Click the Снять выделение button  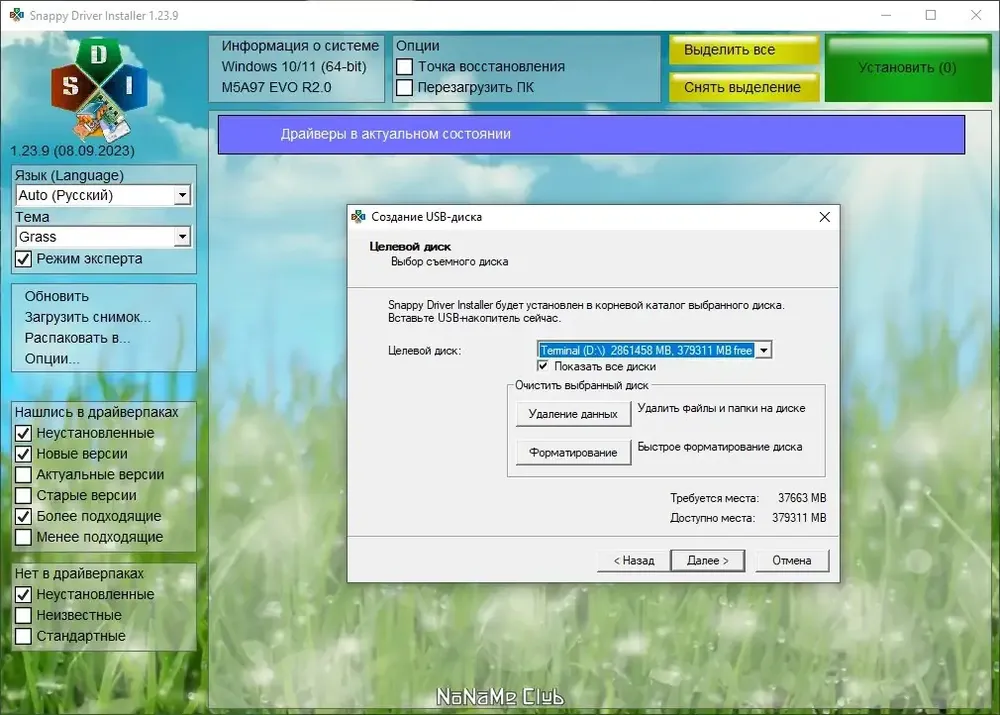pos(744,87)
